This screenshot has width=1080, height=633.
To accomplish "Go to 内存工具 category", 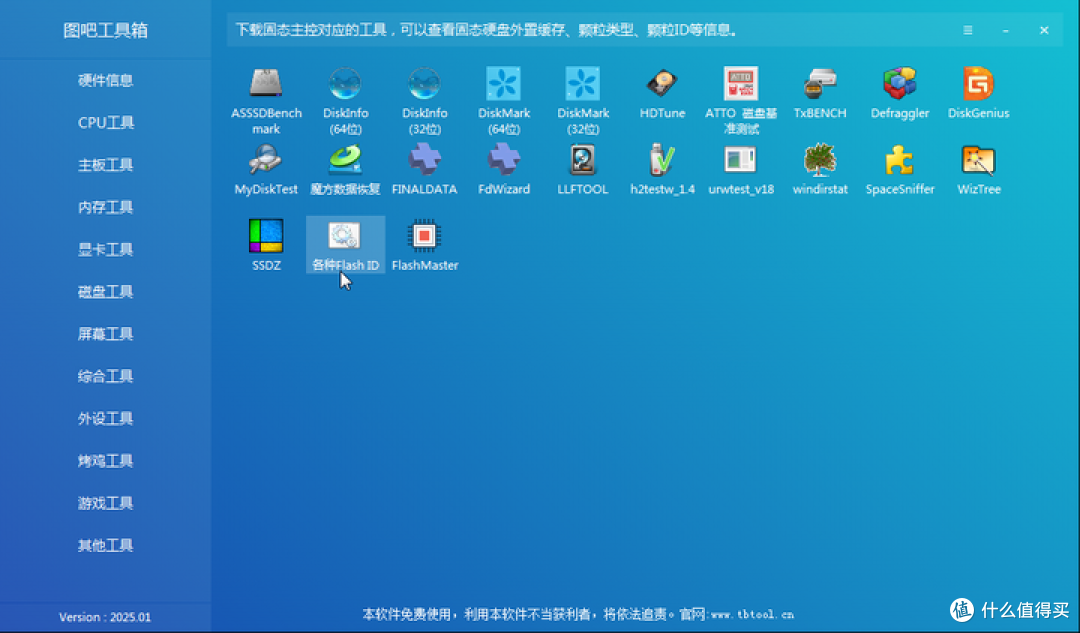I will [x=105, y=207].
